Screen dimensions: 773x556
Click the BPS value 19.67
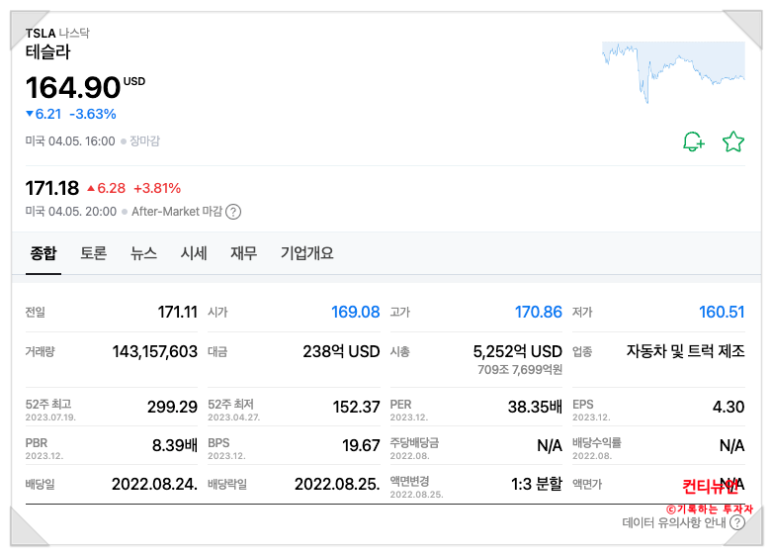(x=361, y=446)
